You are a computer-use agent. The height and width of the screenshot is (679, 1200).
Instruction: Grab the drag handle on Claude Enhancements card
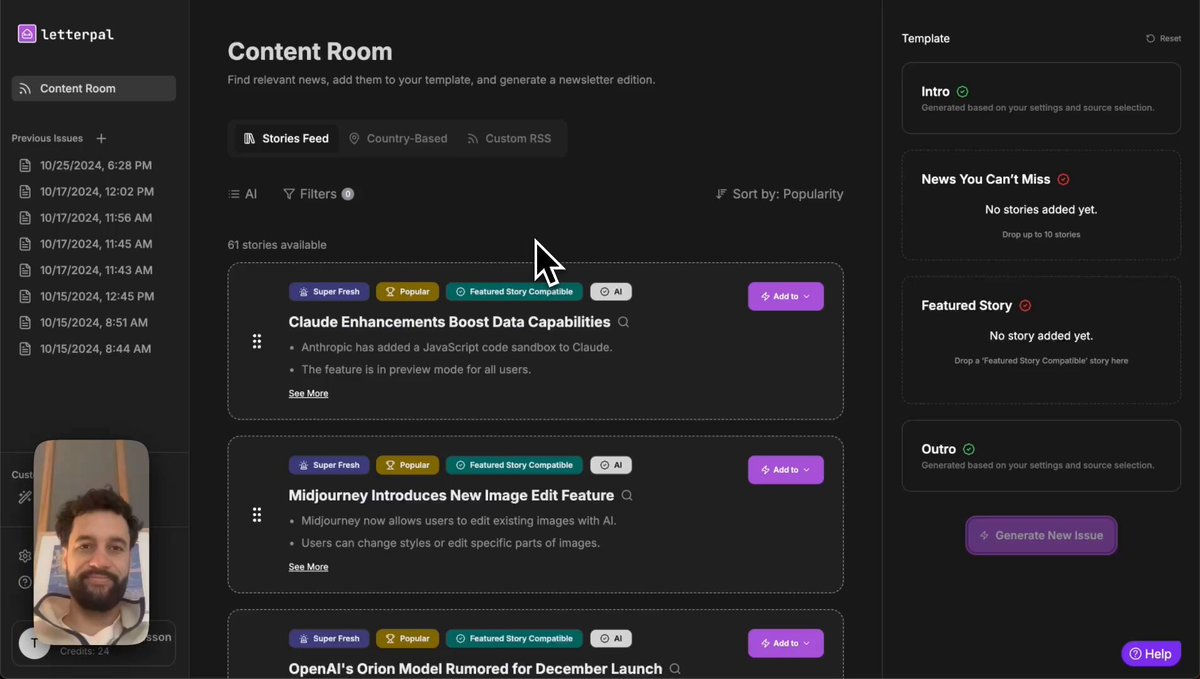pos(257,341)
